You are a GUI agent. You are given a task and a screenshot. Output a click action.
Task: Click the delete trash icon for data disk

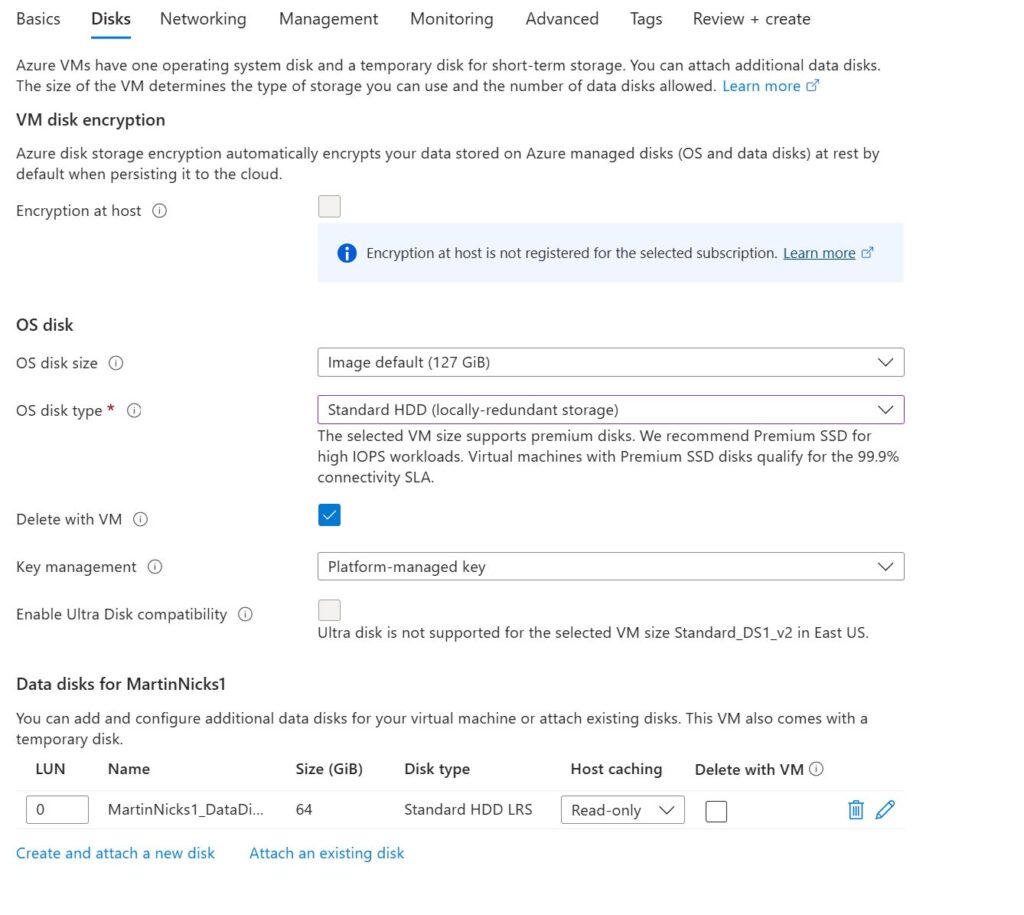tap(855, 810)
